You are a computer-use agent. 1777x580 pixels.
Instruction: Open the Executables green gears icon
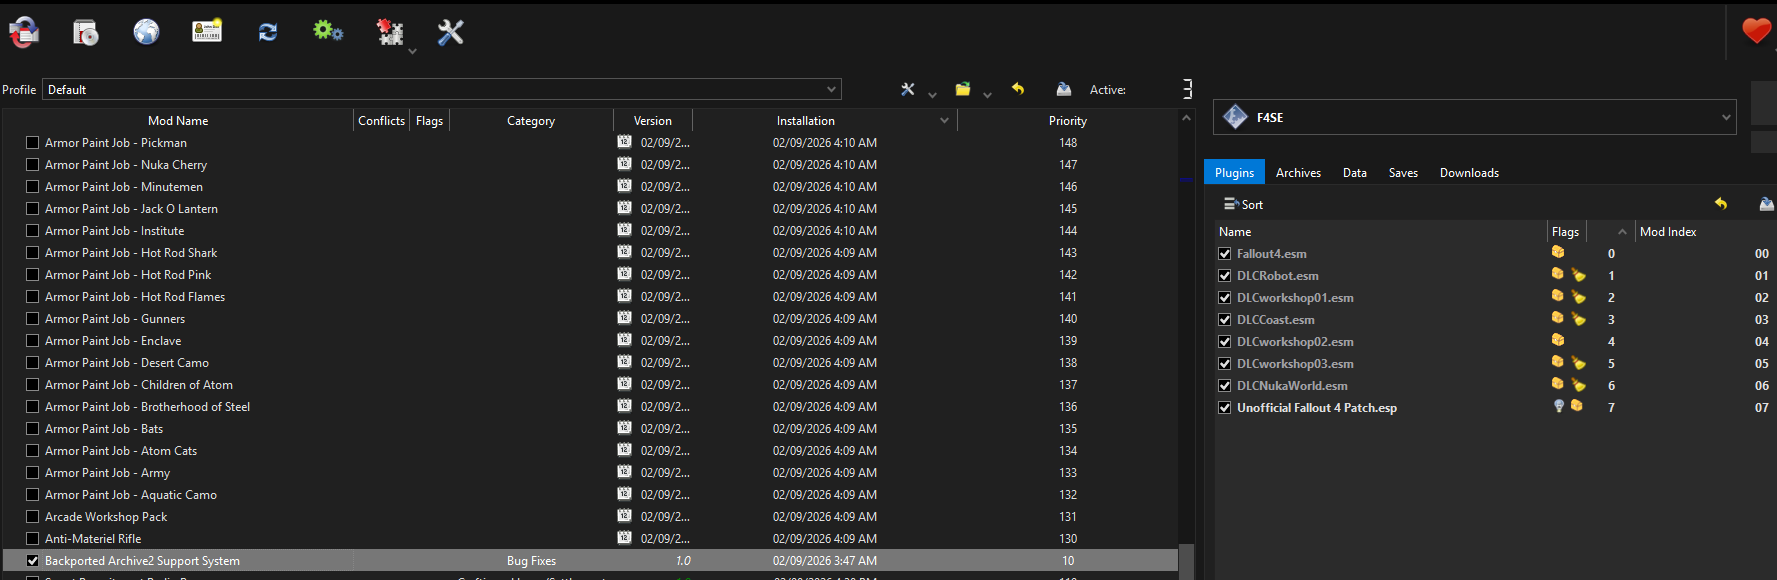[x=328, y=31]
